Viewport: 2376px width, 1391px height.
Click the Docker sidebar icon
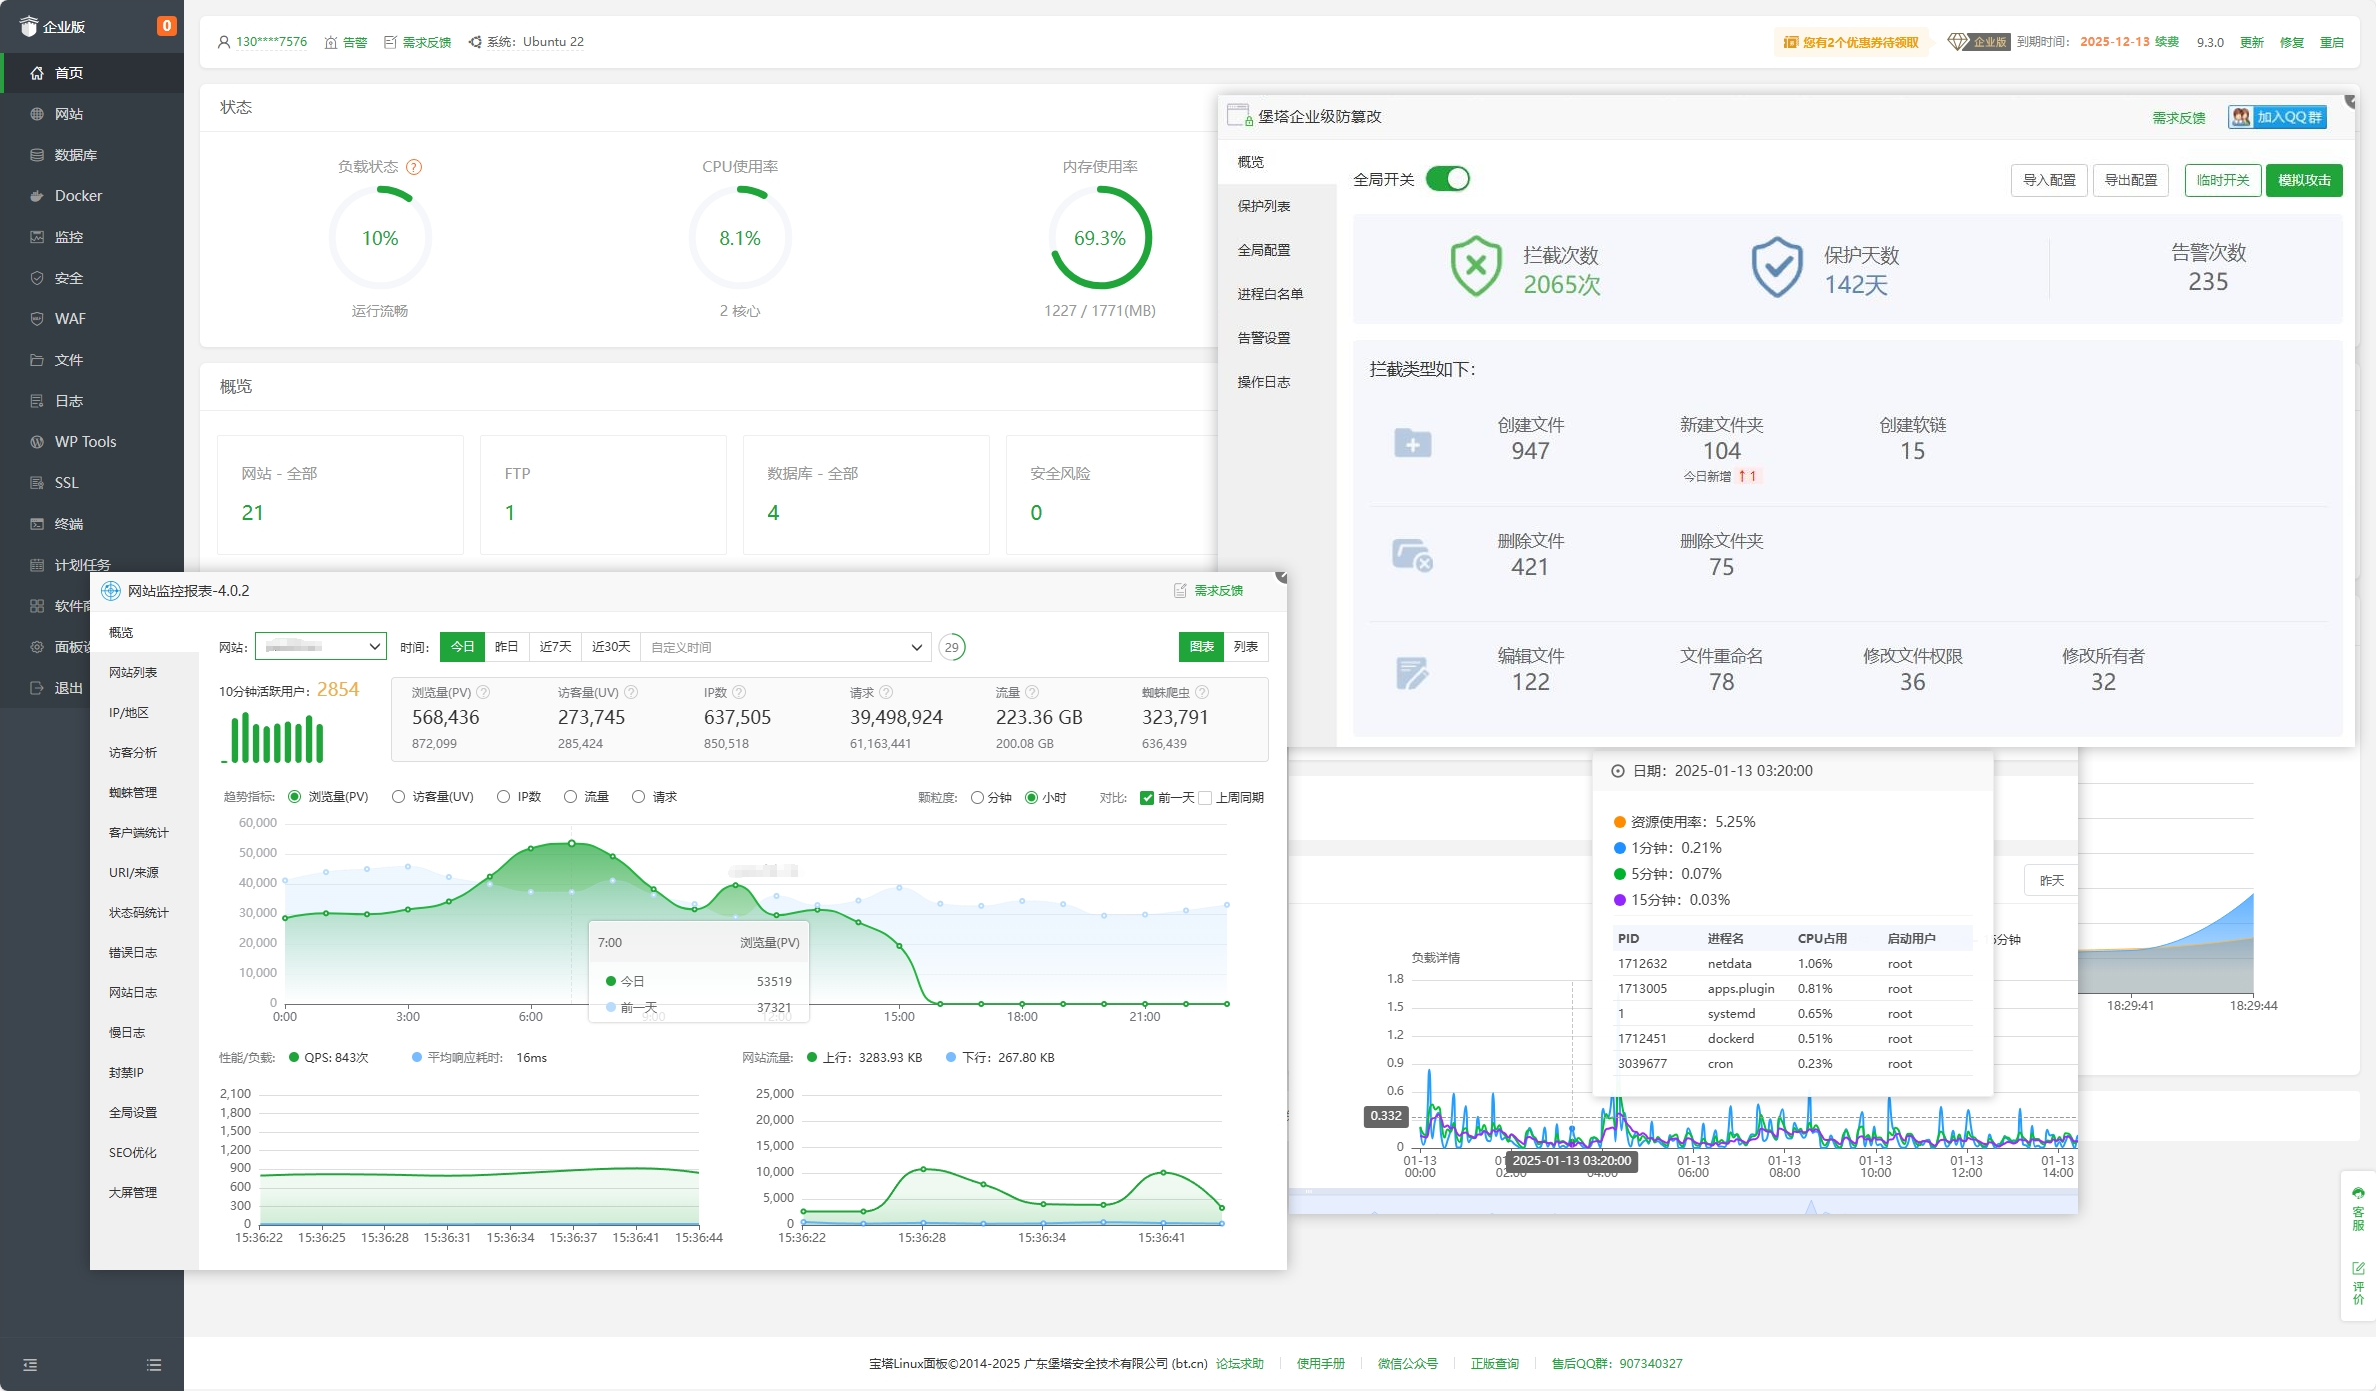pos(37,196)
